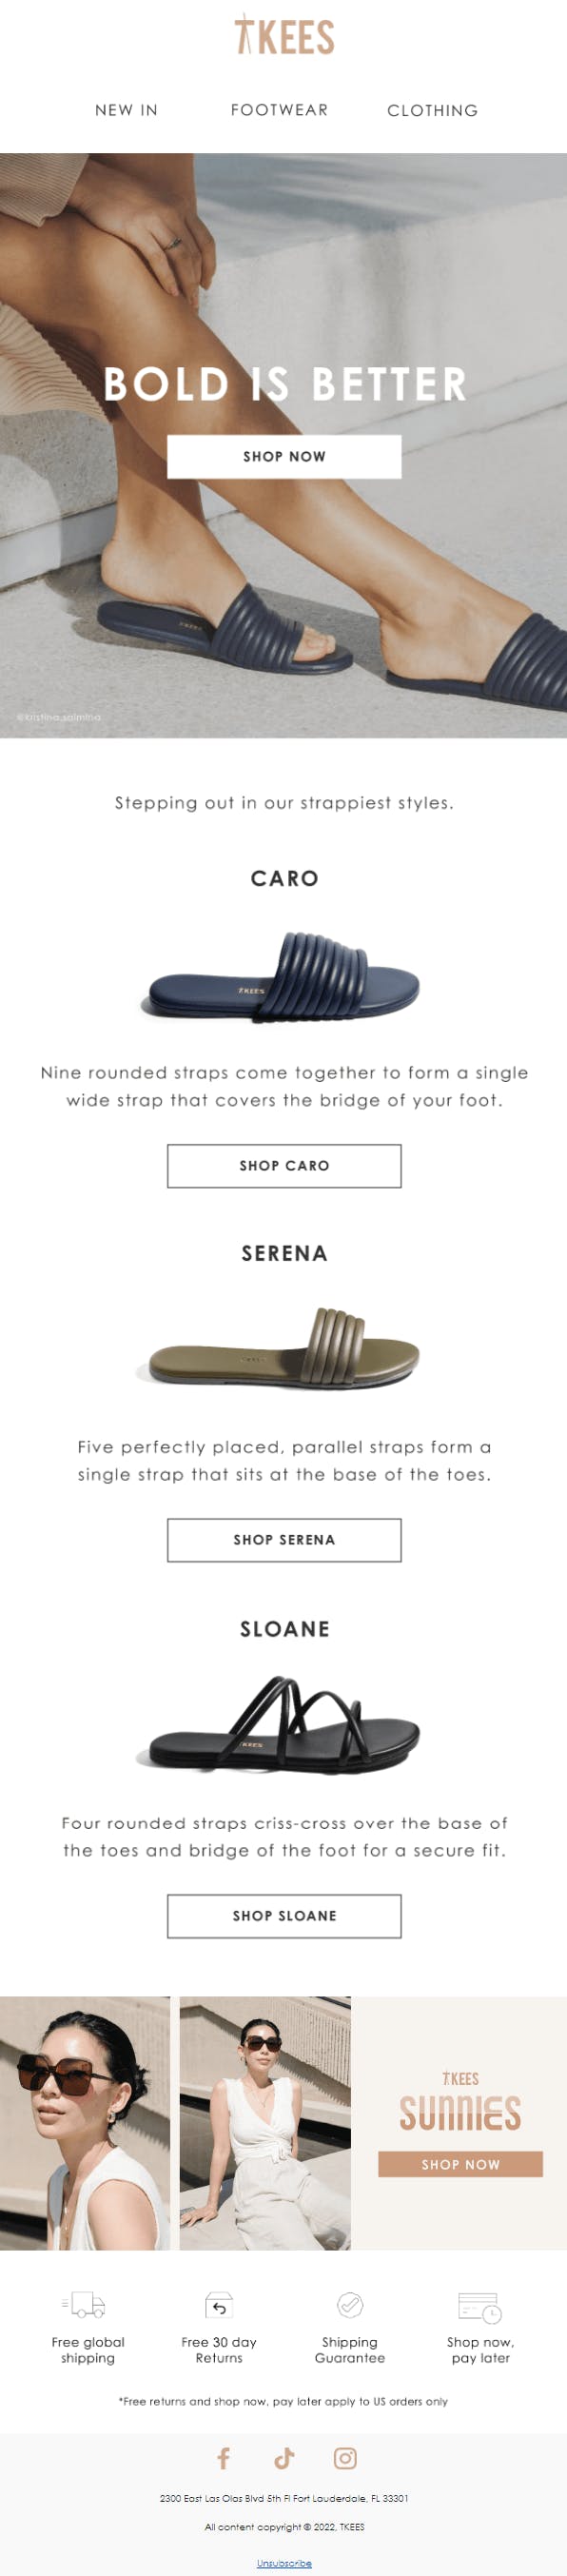Open the CLOTHING menu item
Screen dimensions: 567x2576
tap(432, 110)
